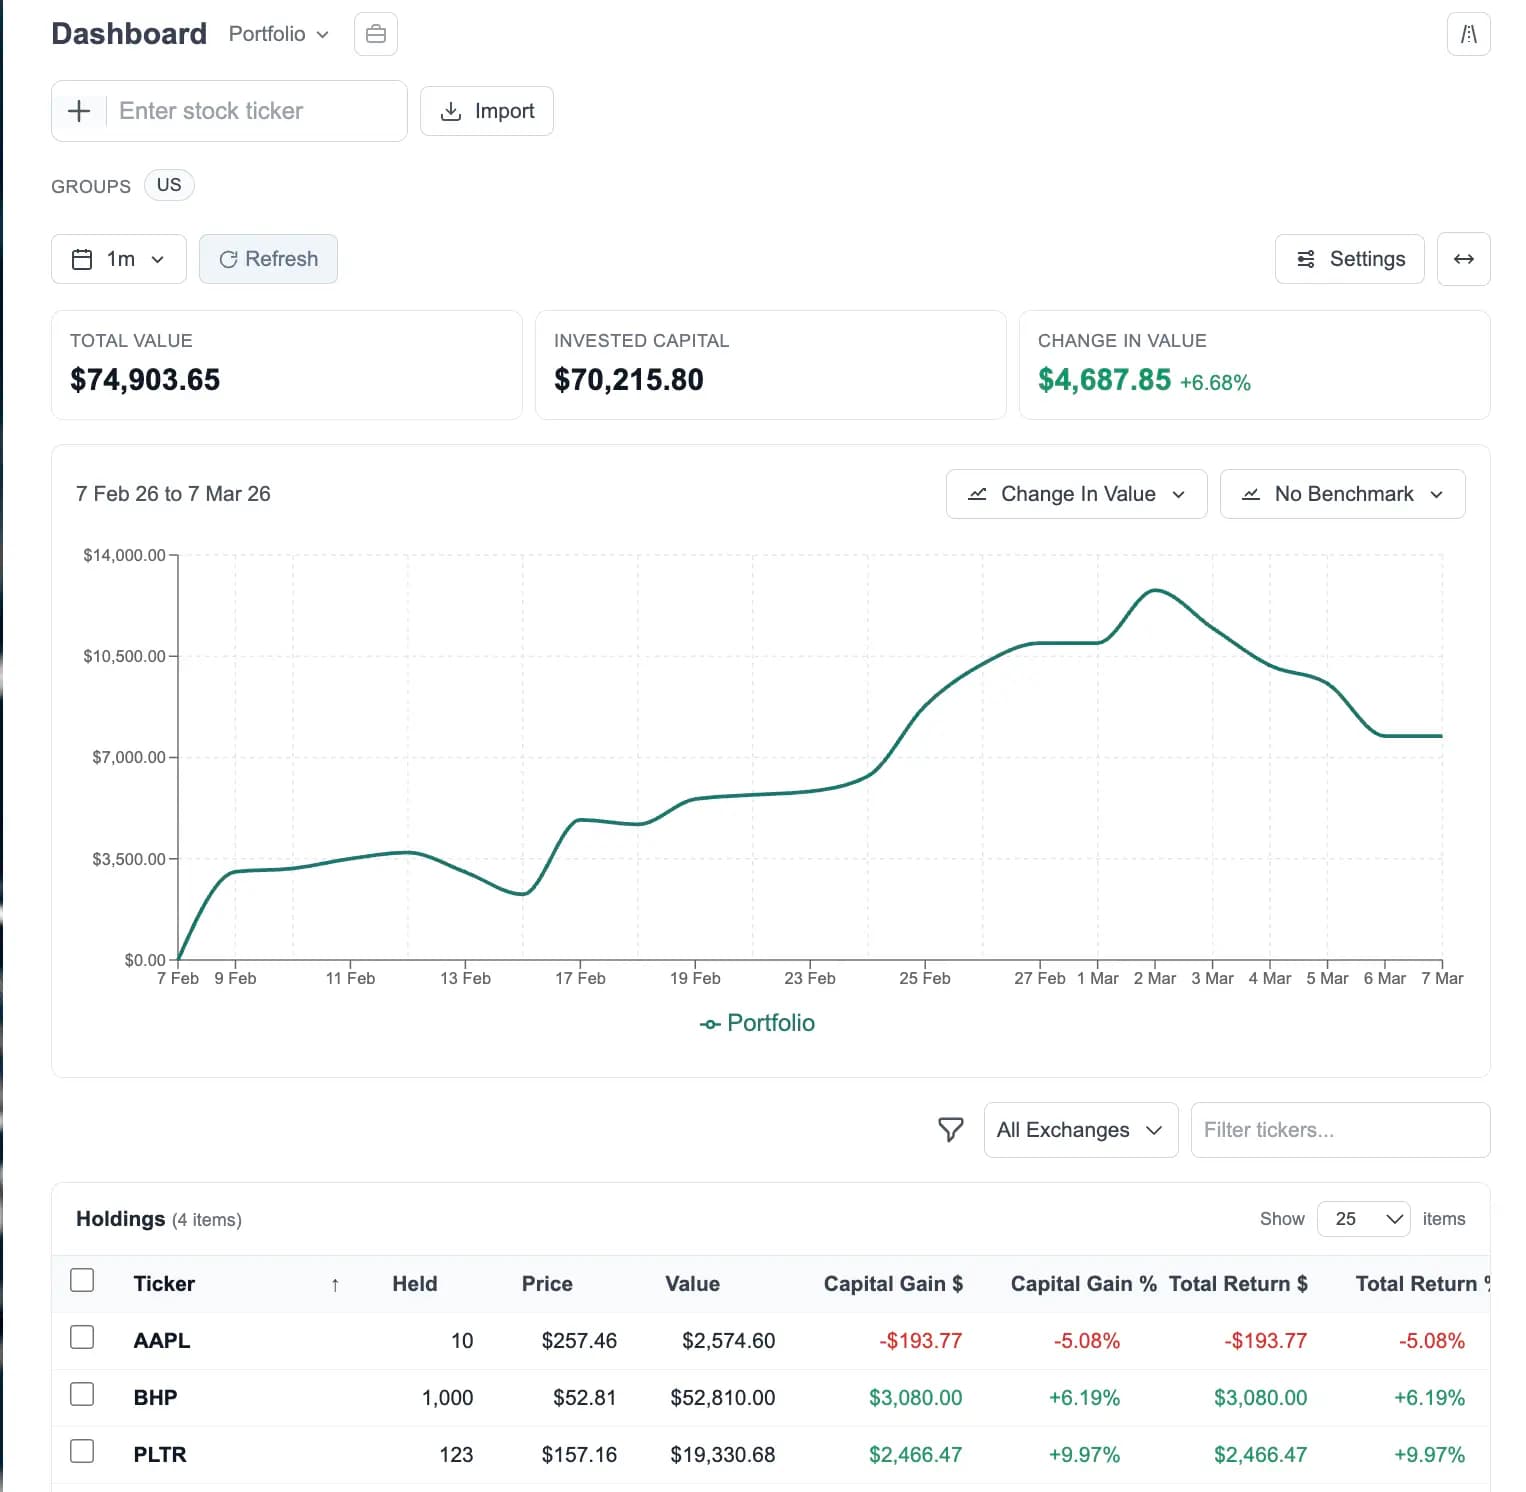Click the download icon on the Import button

click(453, 110)
